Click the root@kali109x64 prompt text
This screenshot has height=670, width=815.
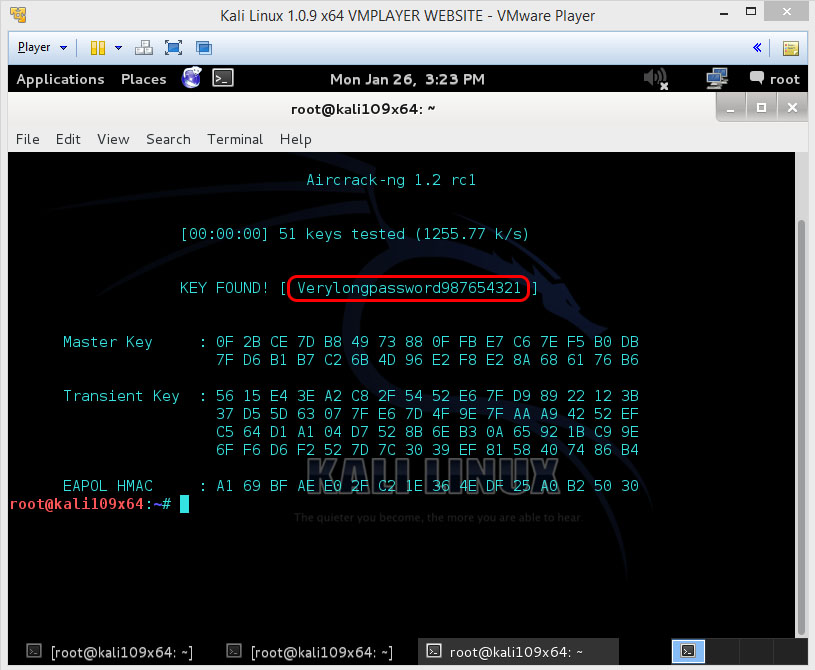click(90, 504)
